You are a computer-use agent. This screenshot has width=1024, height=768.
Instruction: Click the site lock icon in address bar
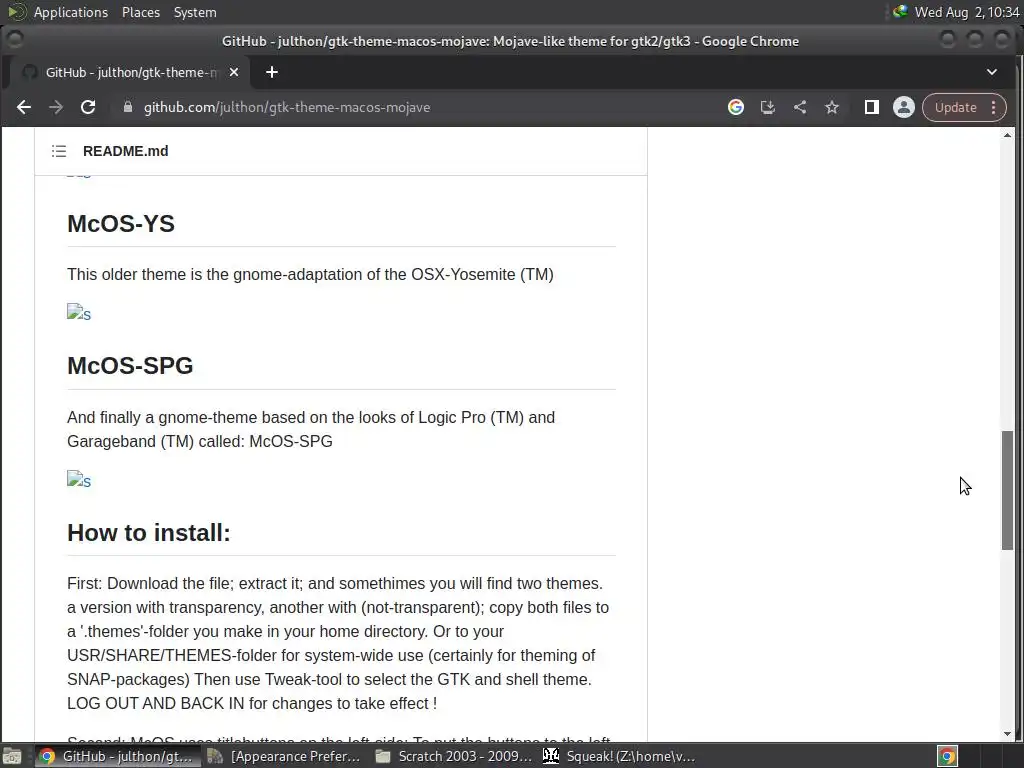tap(128, 107)
